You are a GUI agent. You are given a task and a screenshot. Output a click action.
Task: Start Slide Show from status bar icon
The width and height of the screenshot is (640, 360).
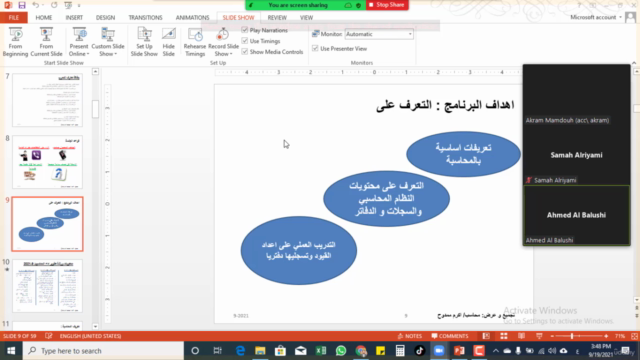539,336
